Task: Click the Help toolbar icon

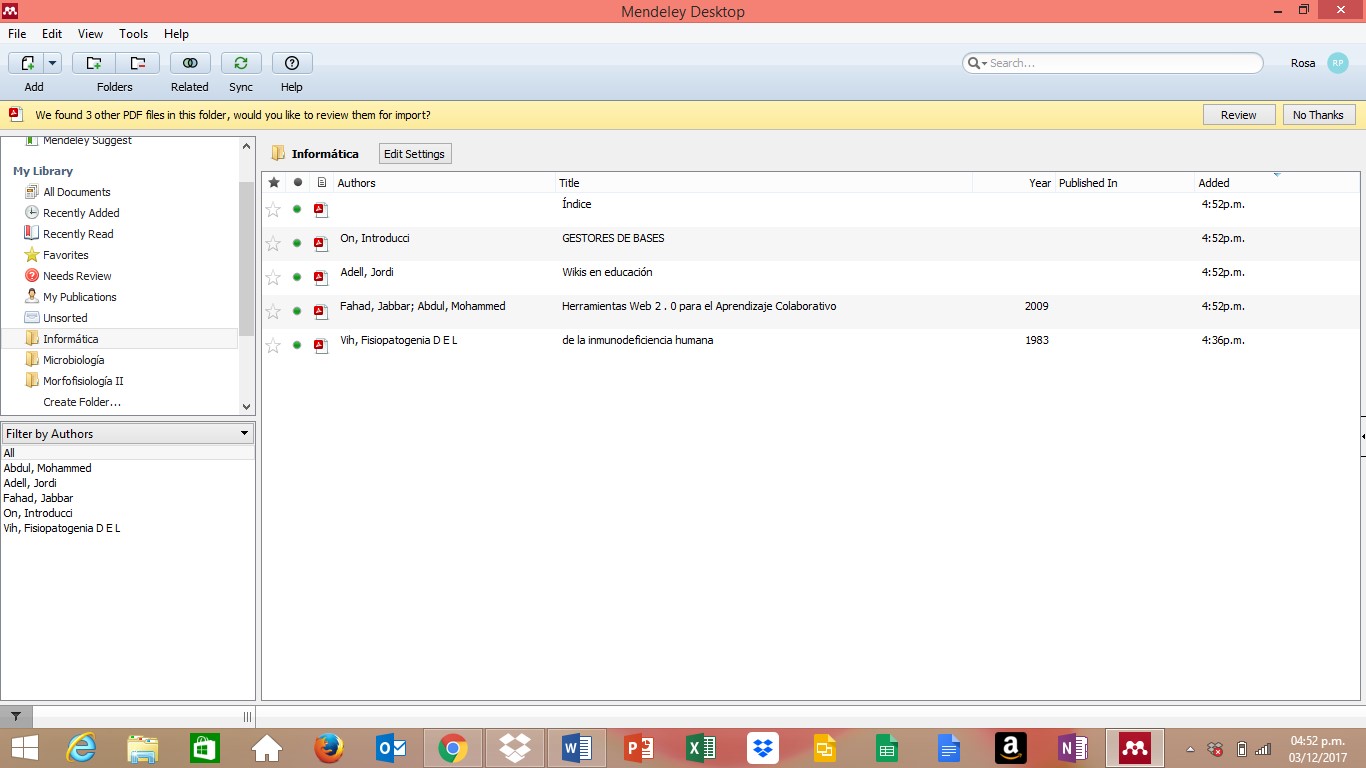Action: [292, 63]
